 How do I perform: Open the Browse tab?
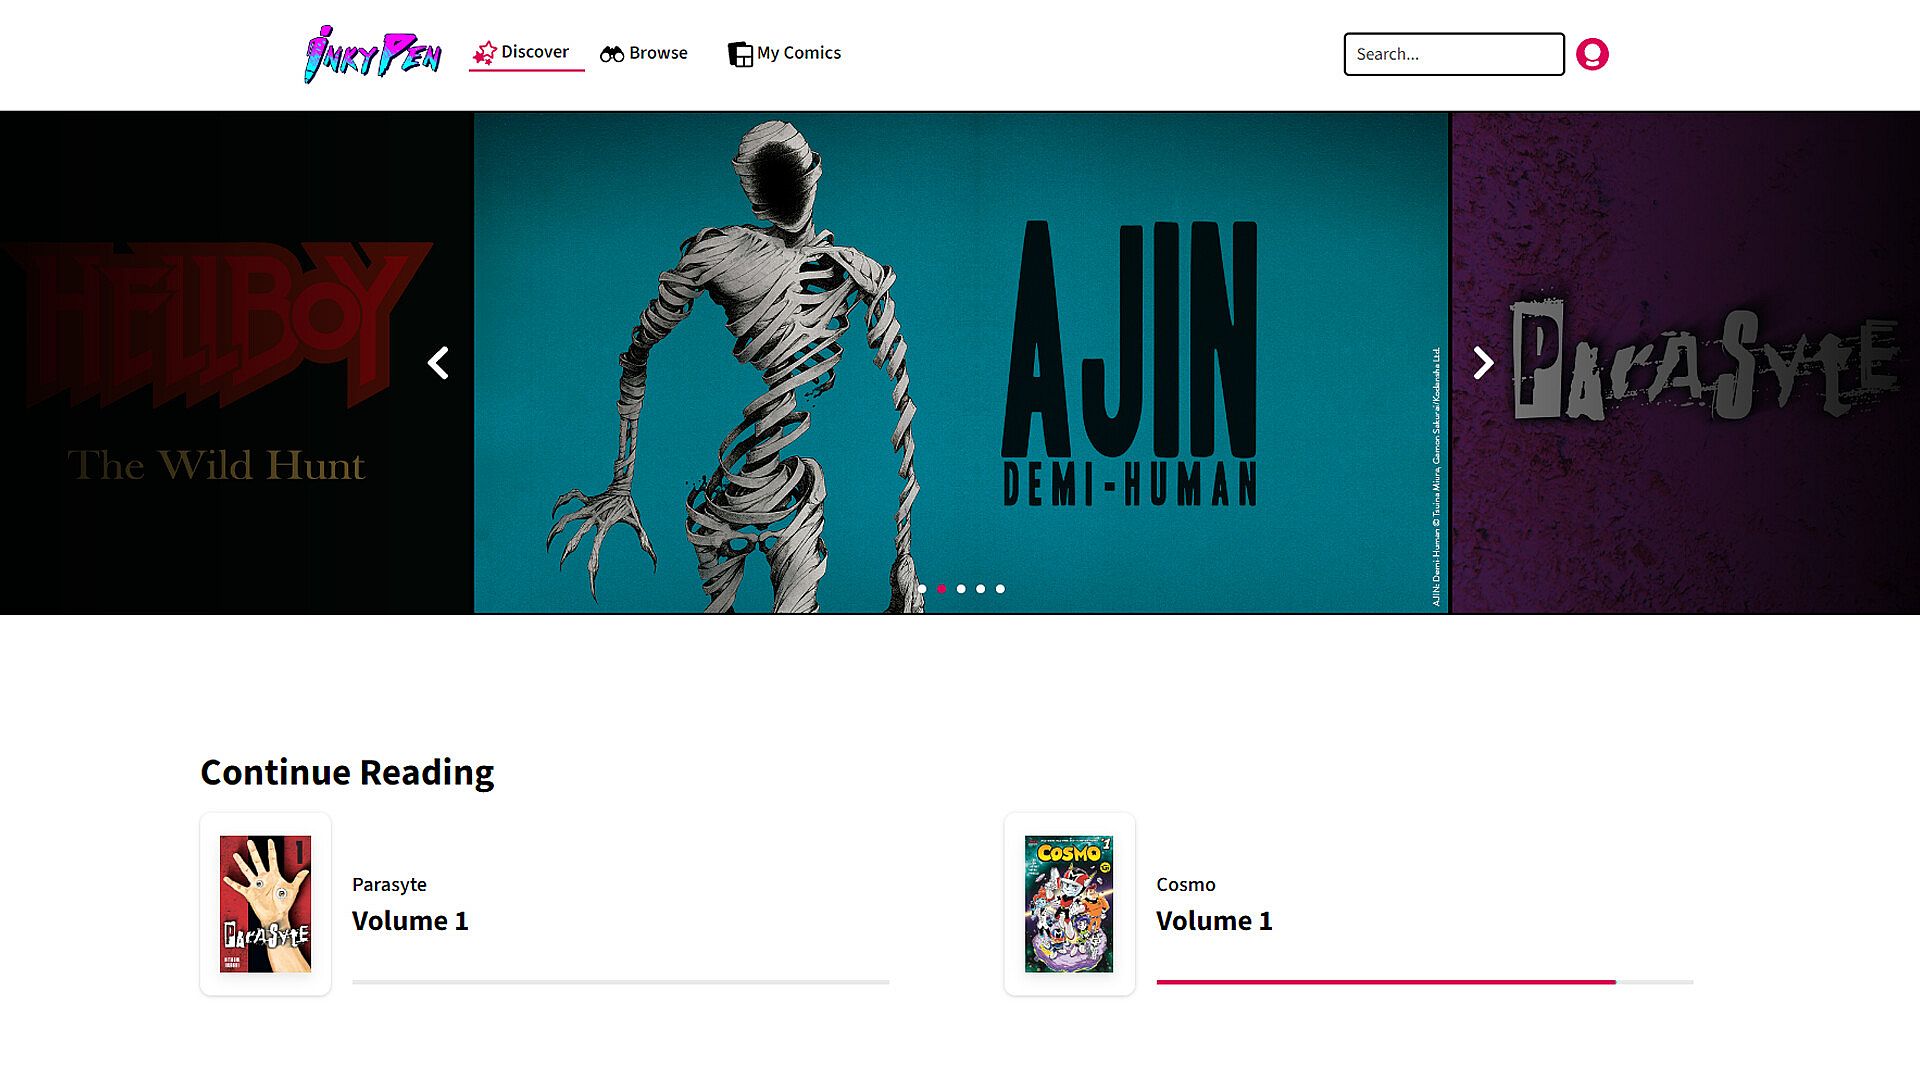point(644,53)
